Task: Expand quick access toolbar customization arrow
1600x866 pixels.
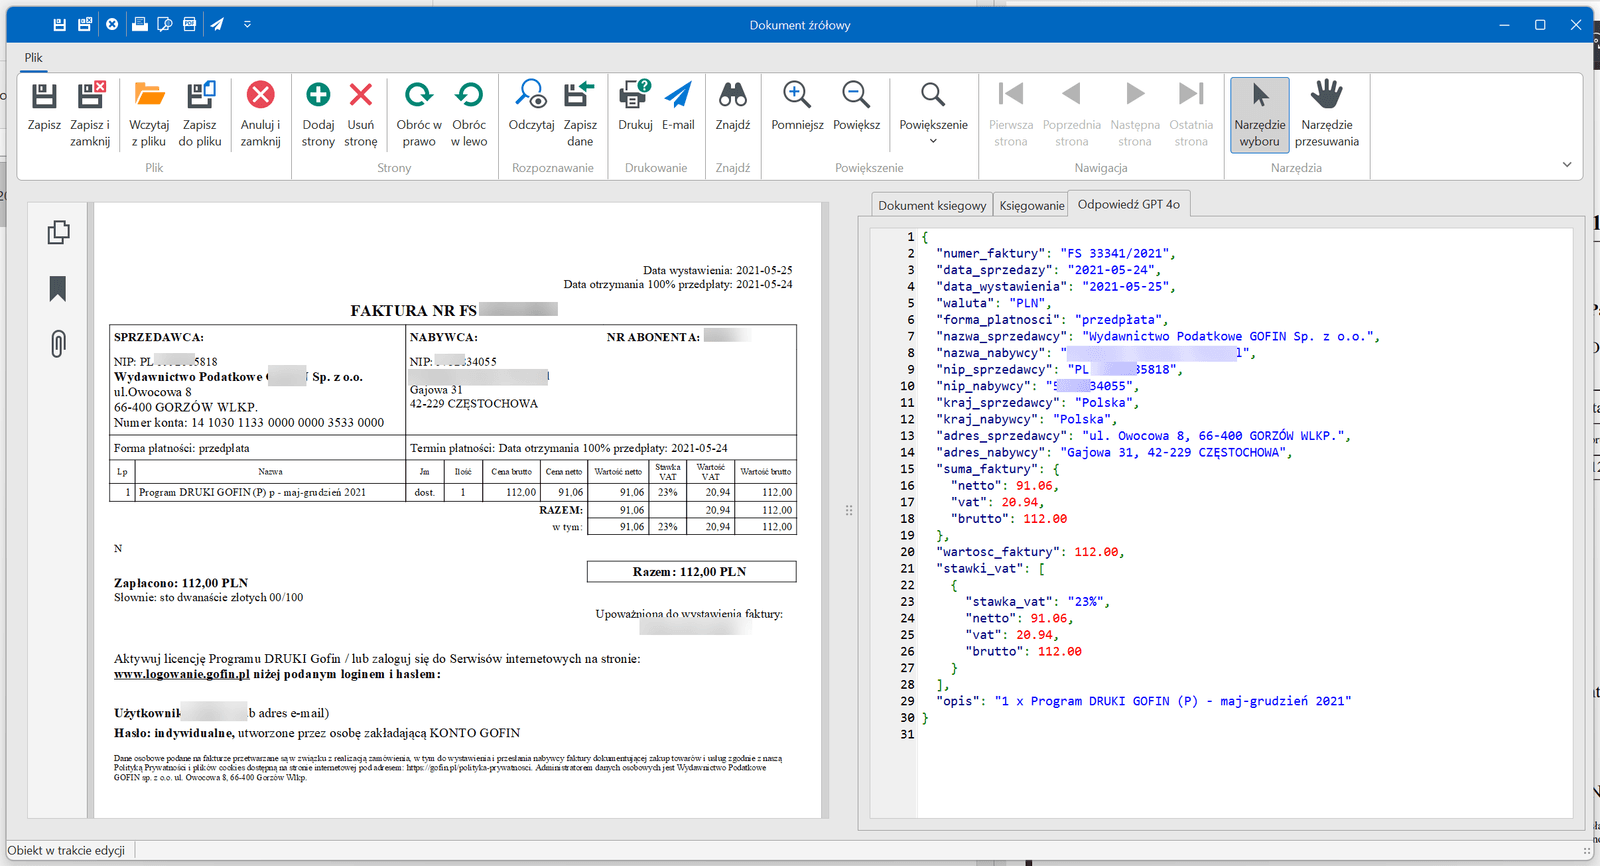Action: click(247, 24)
